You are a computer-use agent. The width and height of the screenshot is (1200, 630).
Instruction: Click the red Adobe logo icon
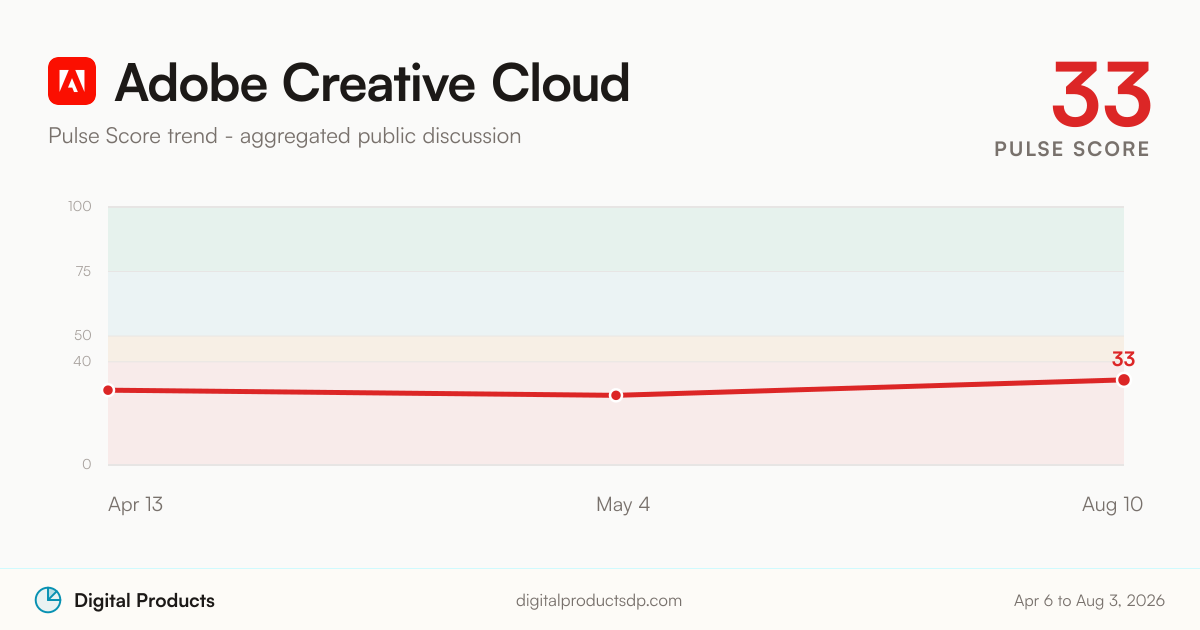point(72,81)
